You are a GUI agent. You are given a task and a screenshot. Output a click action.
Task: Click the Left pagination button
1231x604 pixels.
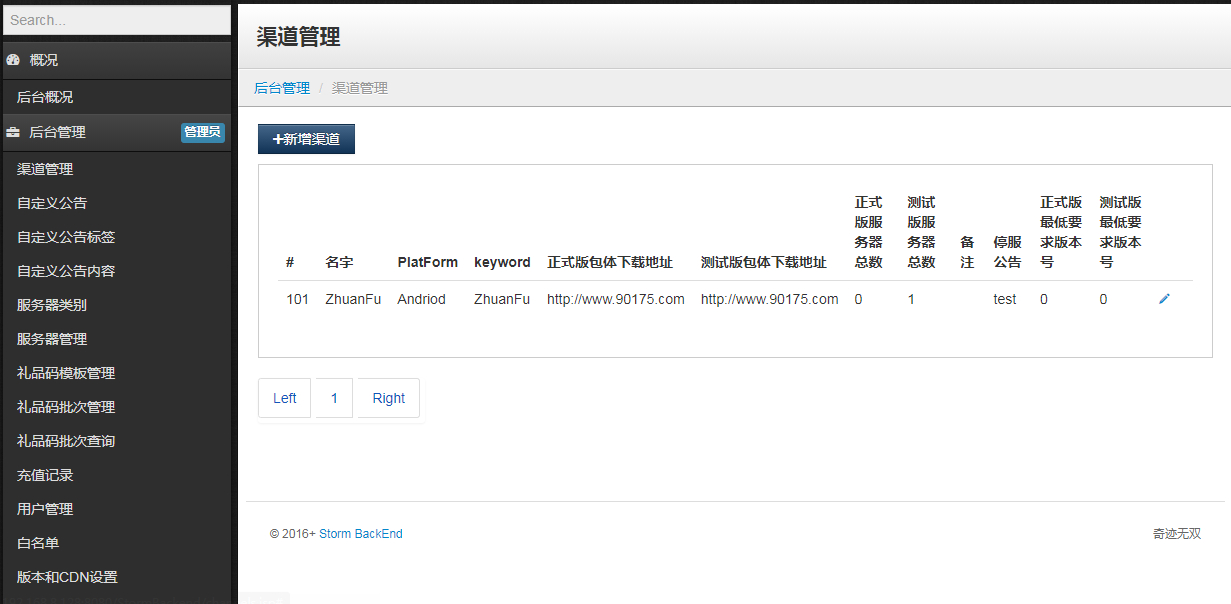pyautogui.click(x=285, y=398)
